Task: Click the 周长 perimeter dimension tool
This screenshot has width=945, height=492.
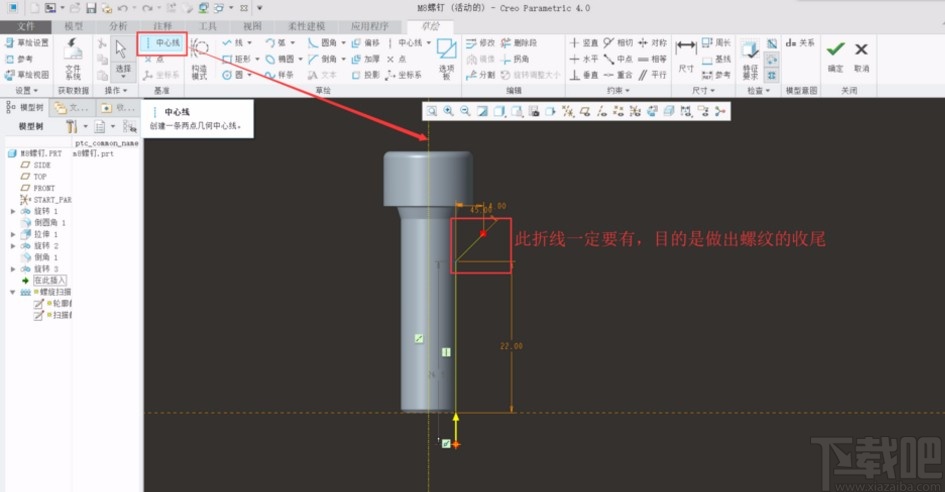Action: [717, 43]
